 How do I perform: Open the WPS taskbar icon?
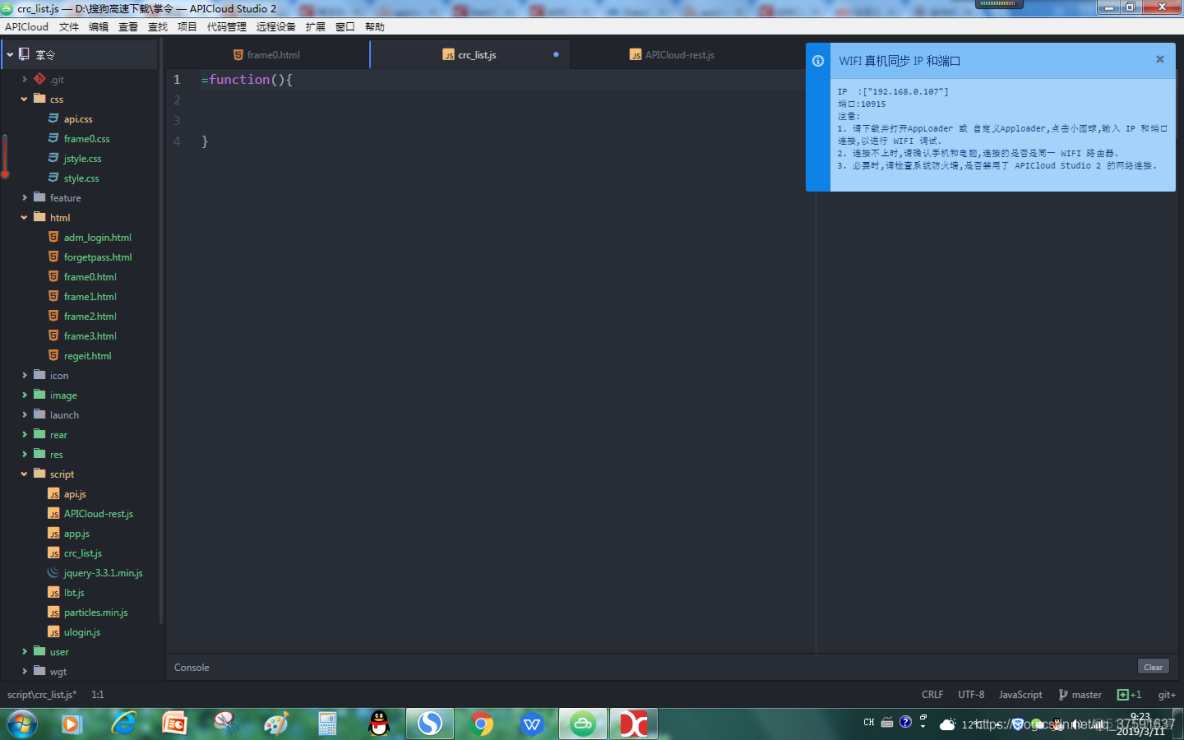[532, 723]
